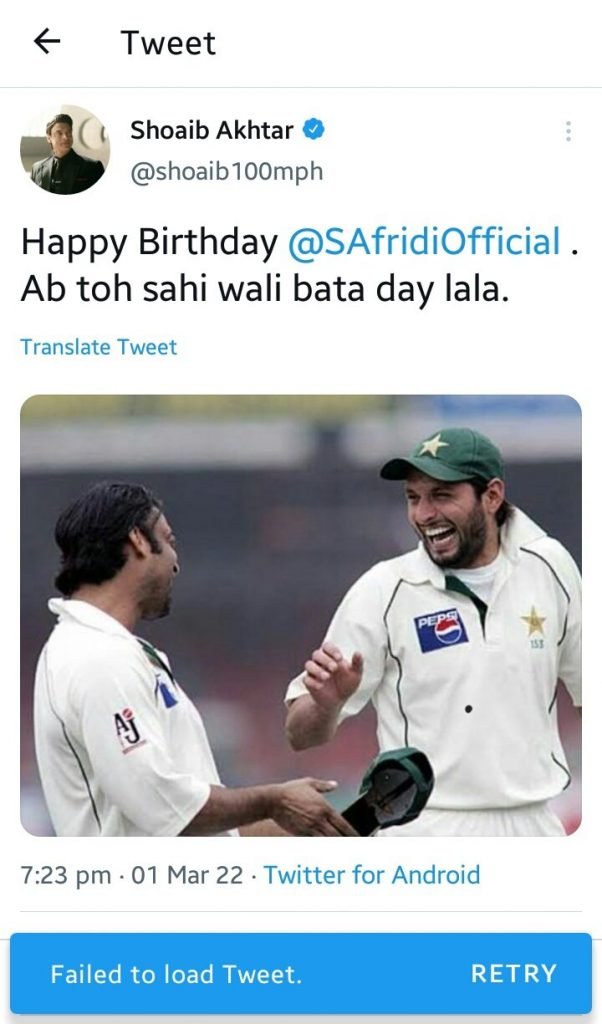Screen dimensions: 602x1024
Task: Tap the Failed to load Tweet message
Action: point(176,974)
